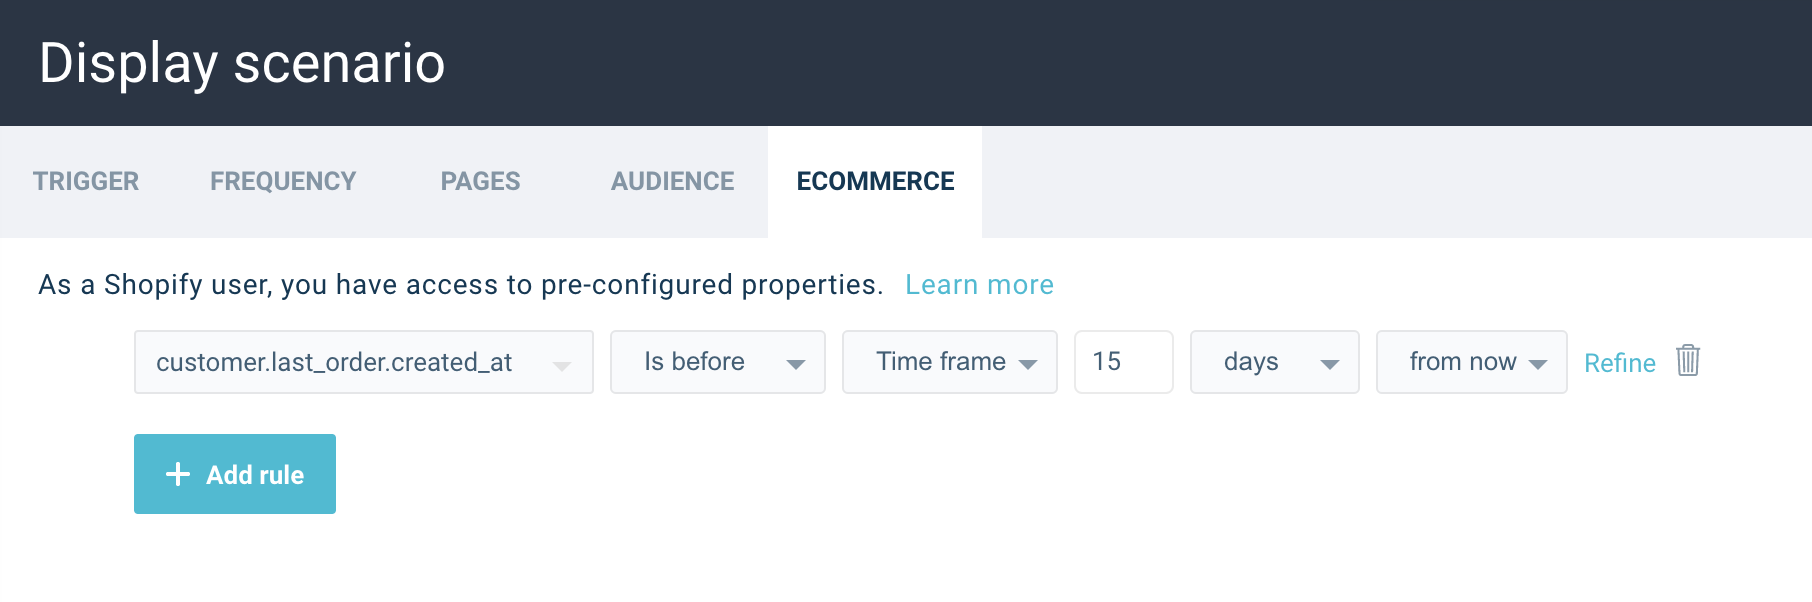Screen dimensions: 1812x602
Task: Select the AUDIENCE tab
Action: click(672, 181)
